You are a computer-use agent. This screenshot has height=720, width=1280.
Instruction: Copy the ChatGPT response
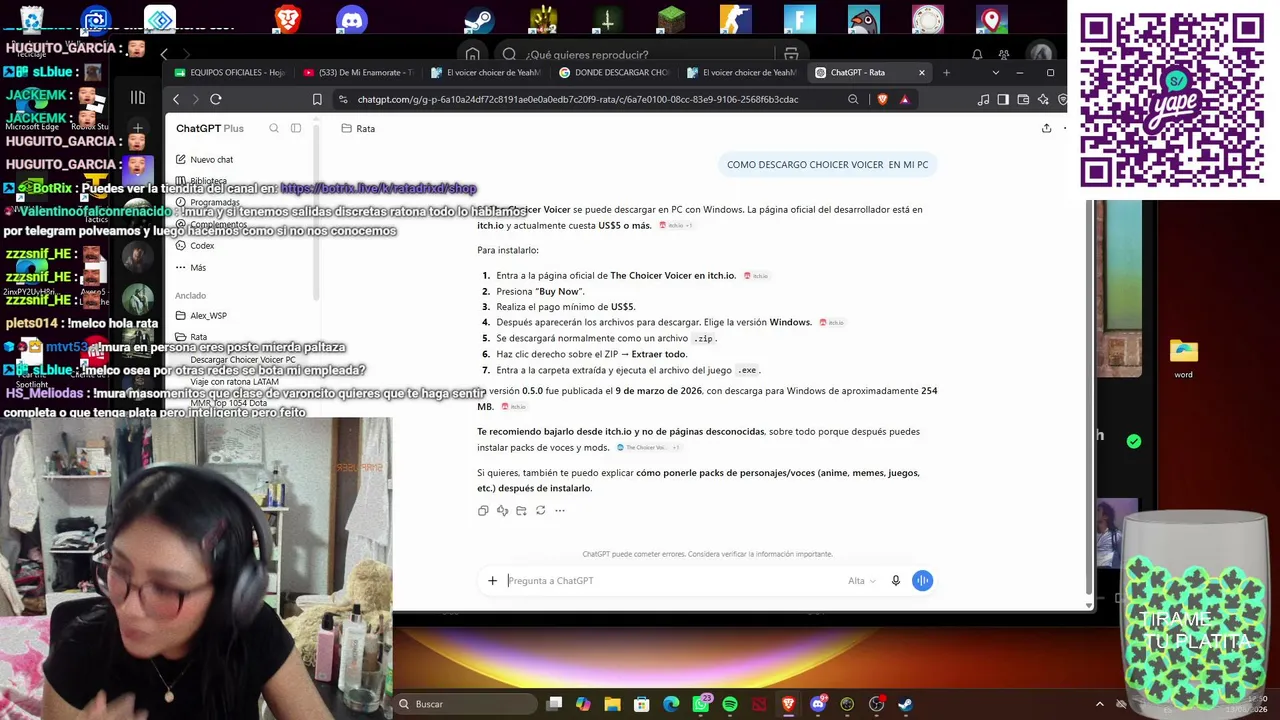point(483,510)
